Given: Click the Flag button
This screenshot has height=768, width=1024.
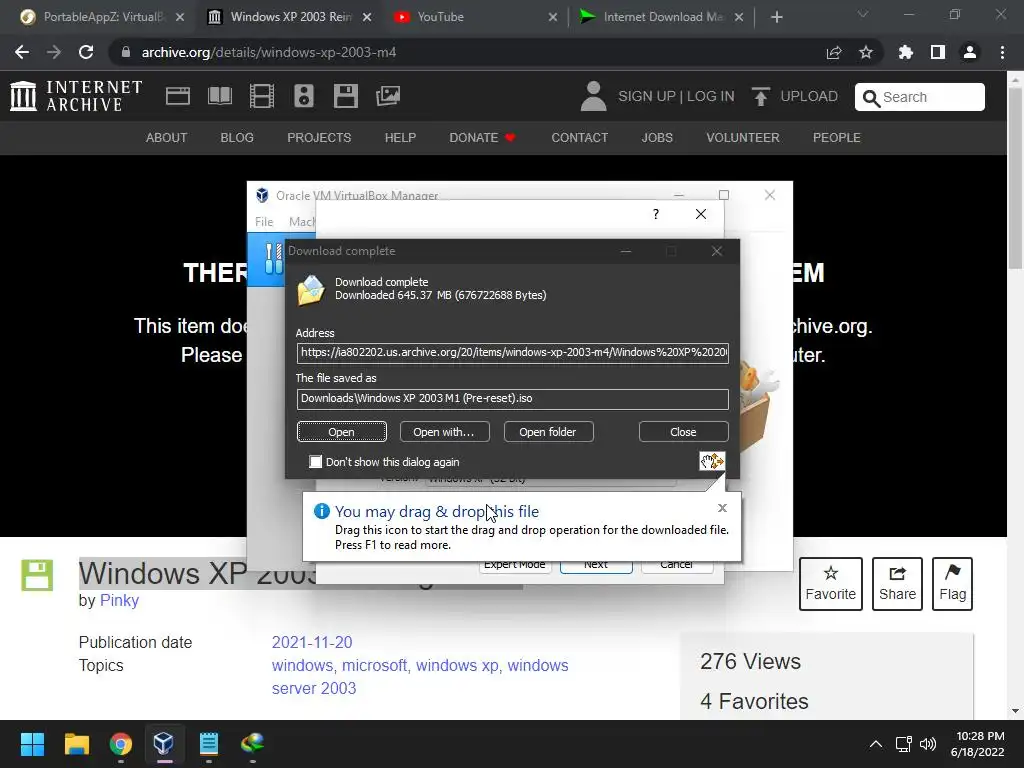Looking at the screenshot, I should pyautogui.click(x=953, y=584).
